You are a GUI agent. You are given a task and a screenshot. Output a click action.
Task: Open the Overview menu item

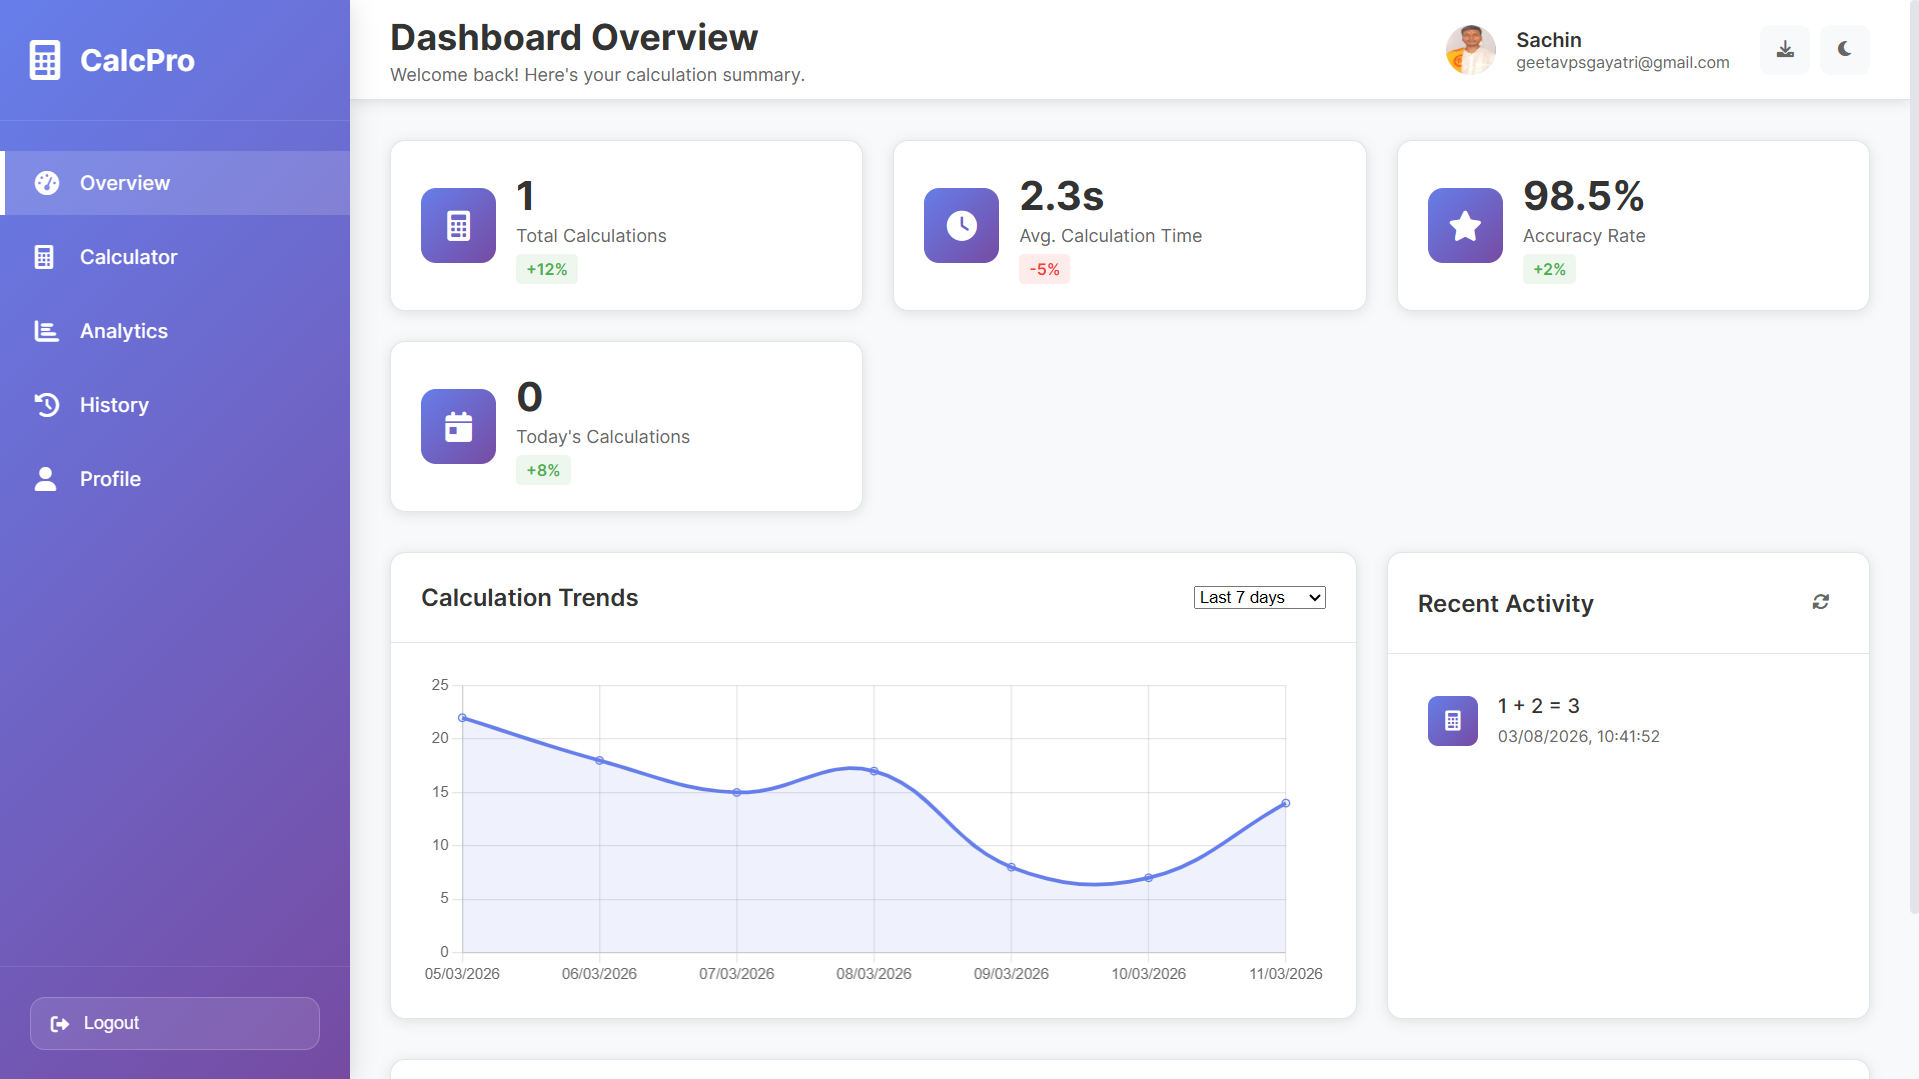tap(125, 183)
